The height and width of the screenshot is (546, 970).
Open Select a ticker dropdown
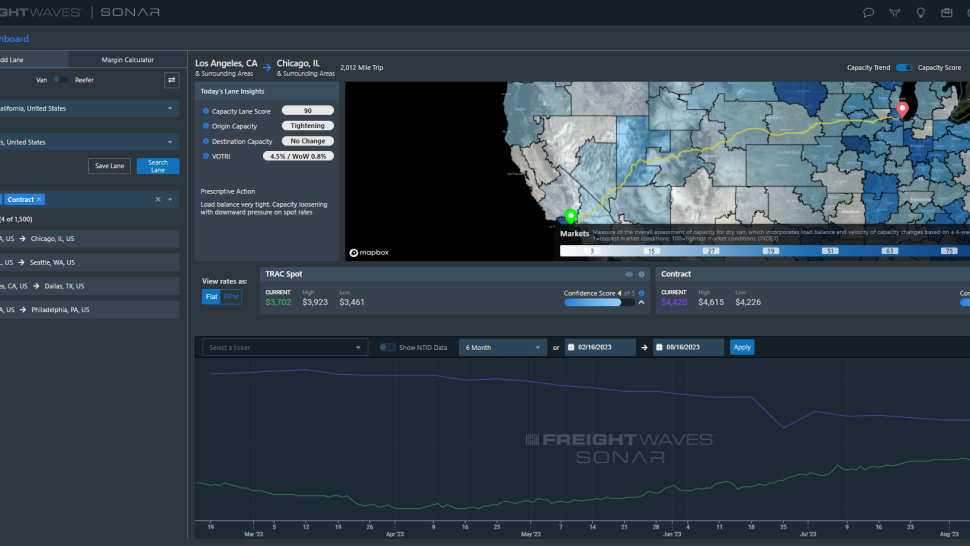coord(285,347)
